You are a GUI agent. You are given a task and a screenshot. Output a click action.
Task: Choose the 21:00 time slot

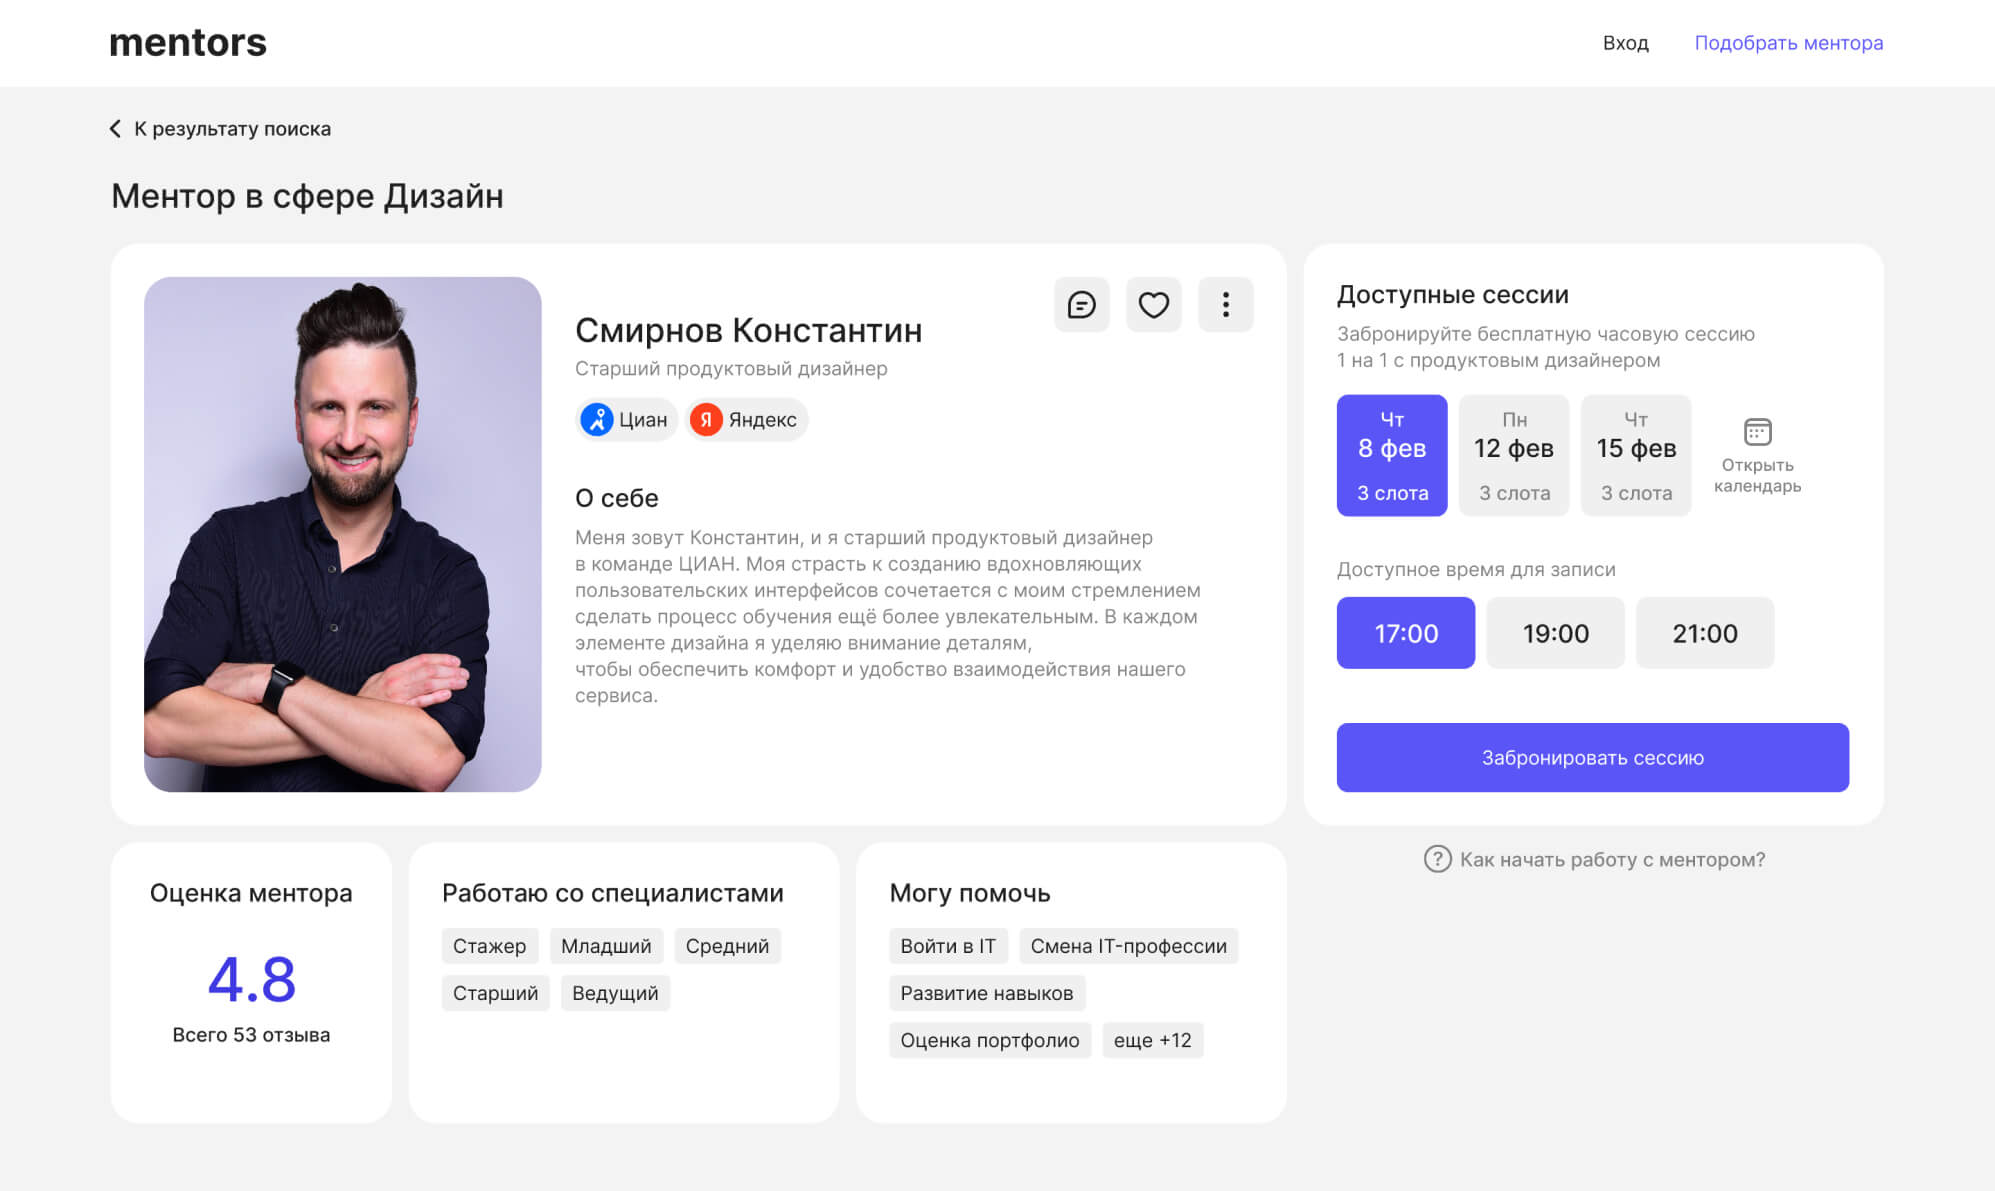[1704, 633]
